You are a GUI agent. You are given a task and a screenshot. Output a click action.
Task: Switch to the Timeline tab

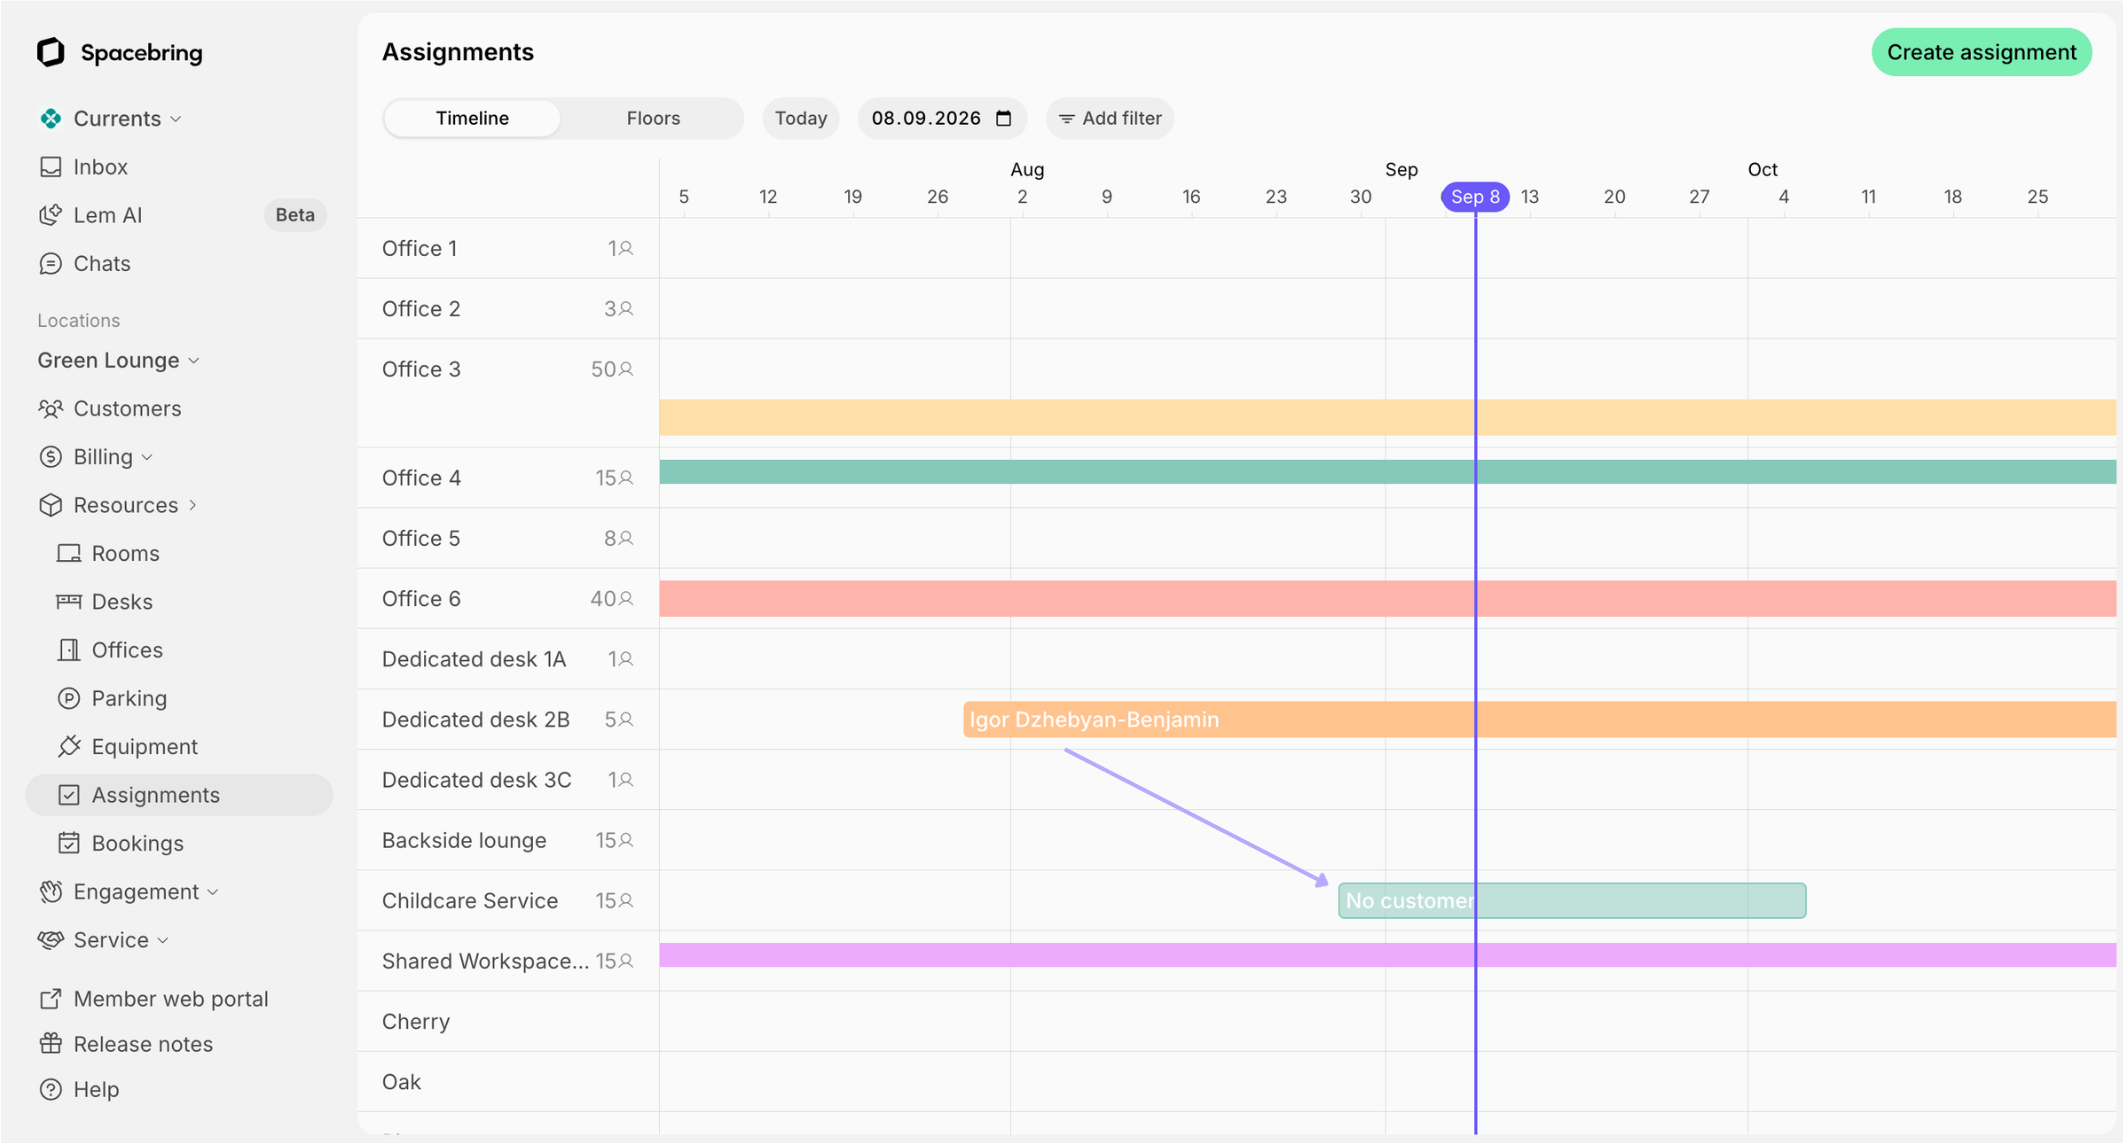(x=472, y=118)
